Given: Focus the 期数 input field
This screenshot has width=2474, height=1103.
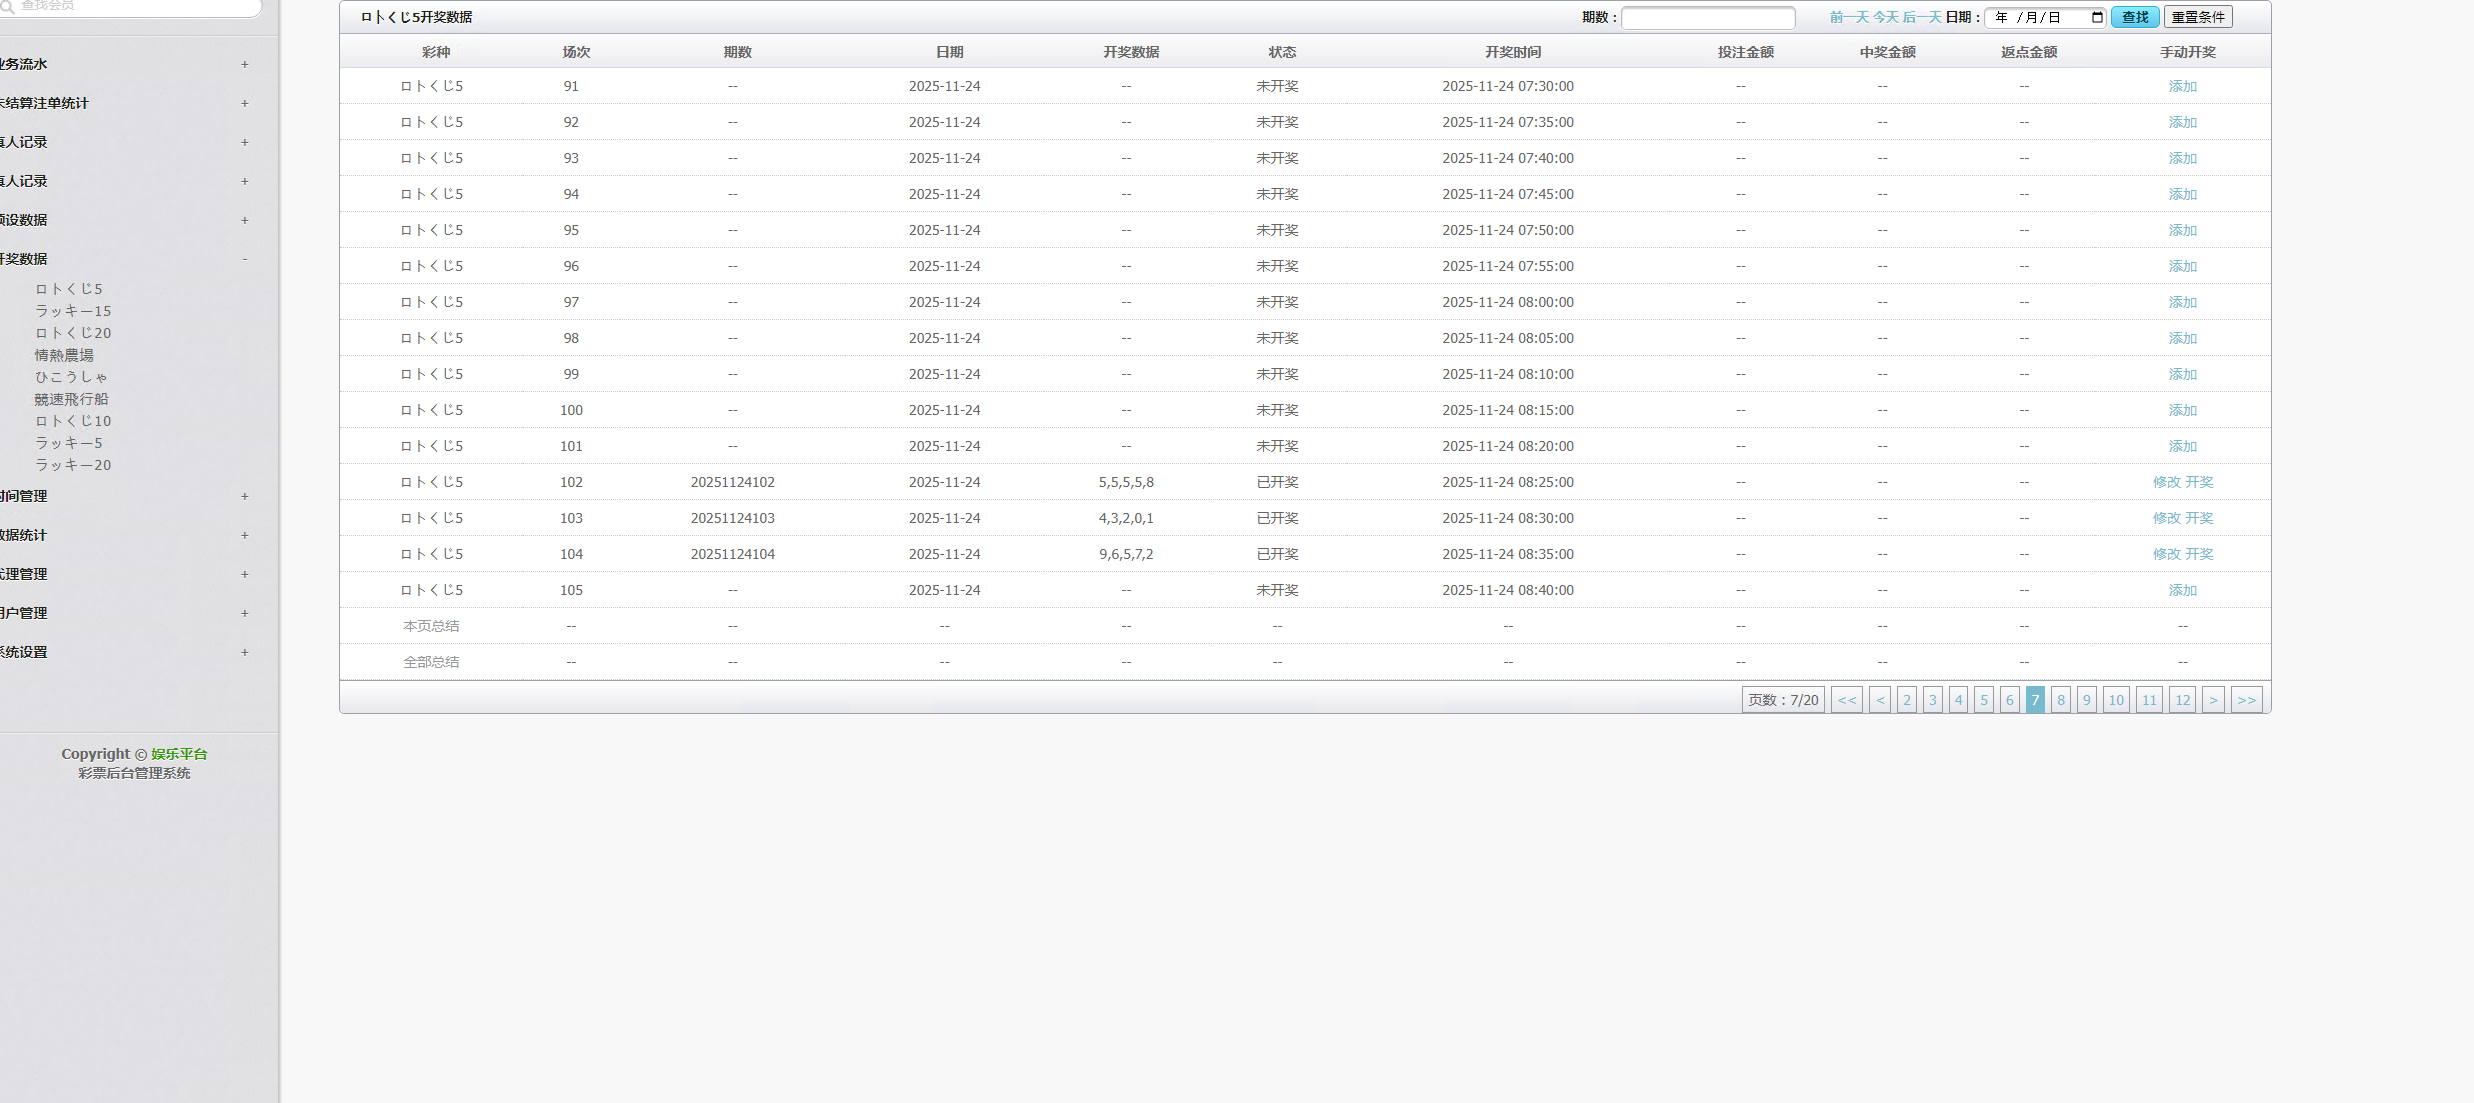Looking at the screenshot, I should click(x=1707, y=18).
